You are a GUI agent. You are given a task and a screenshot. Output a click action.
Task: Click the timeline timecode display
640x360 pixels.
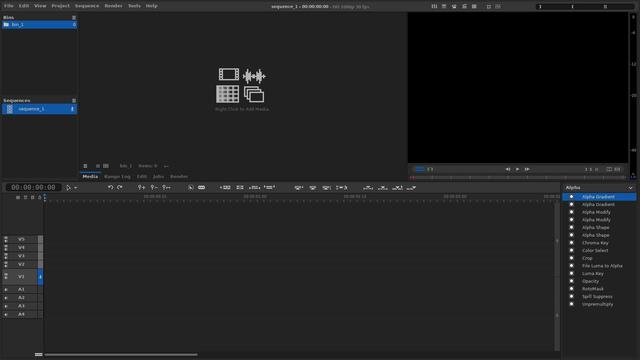33,187
